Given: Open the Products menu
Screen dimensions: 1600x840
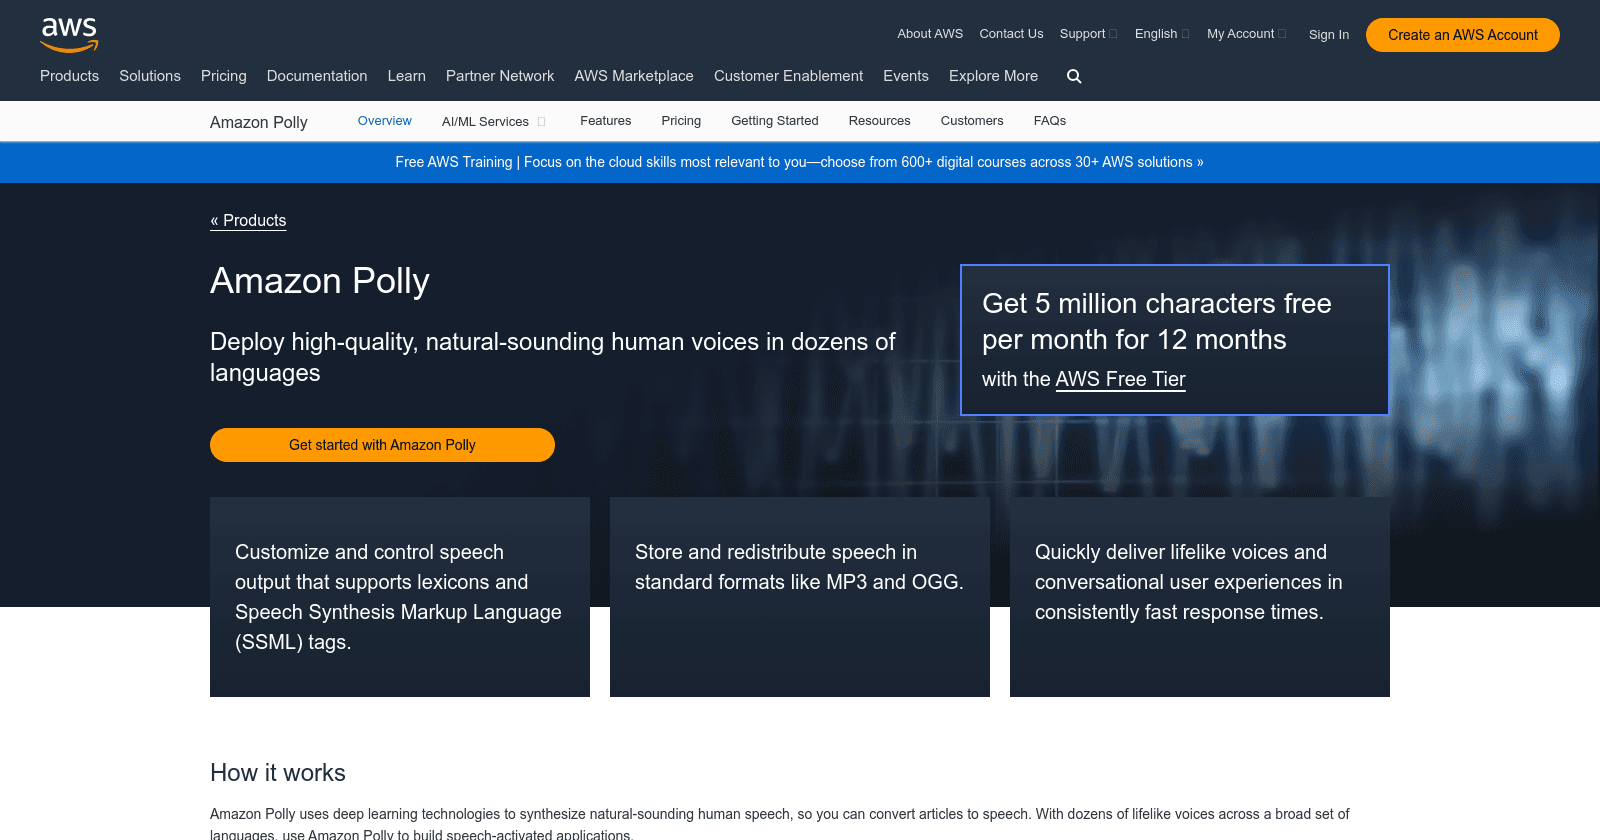Looking at the screenshot, I should [x=69, y=76].
